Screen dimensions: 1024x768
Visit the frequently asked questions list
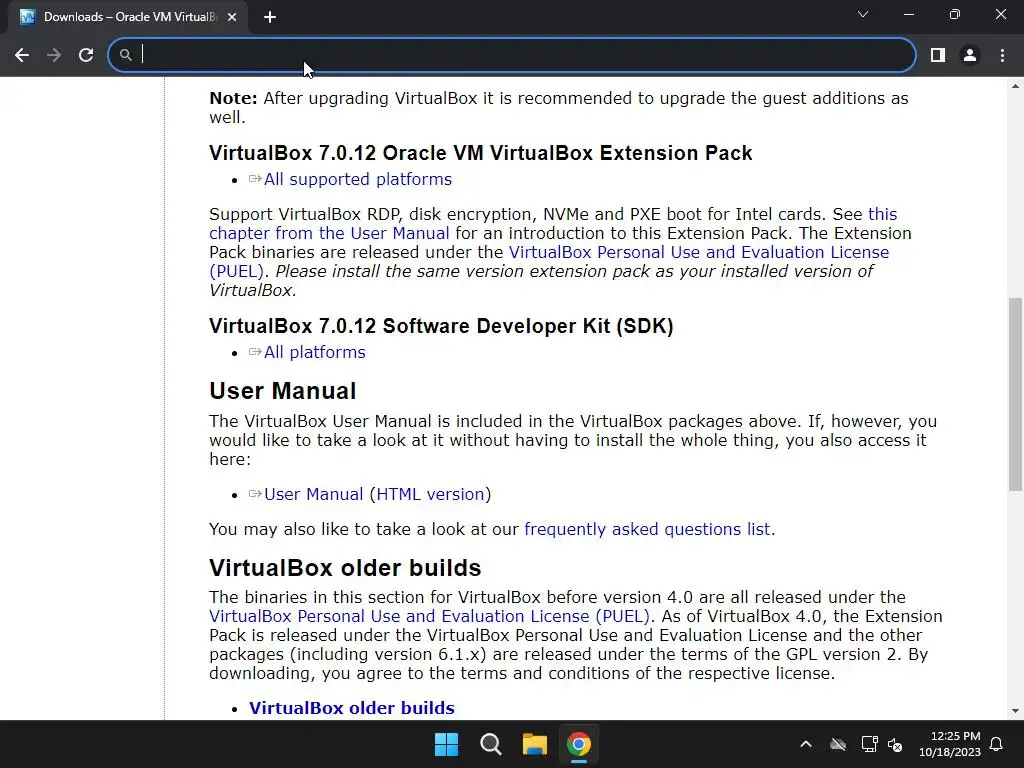pos(647,529)
